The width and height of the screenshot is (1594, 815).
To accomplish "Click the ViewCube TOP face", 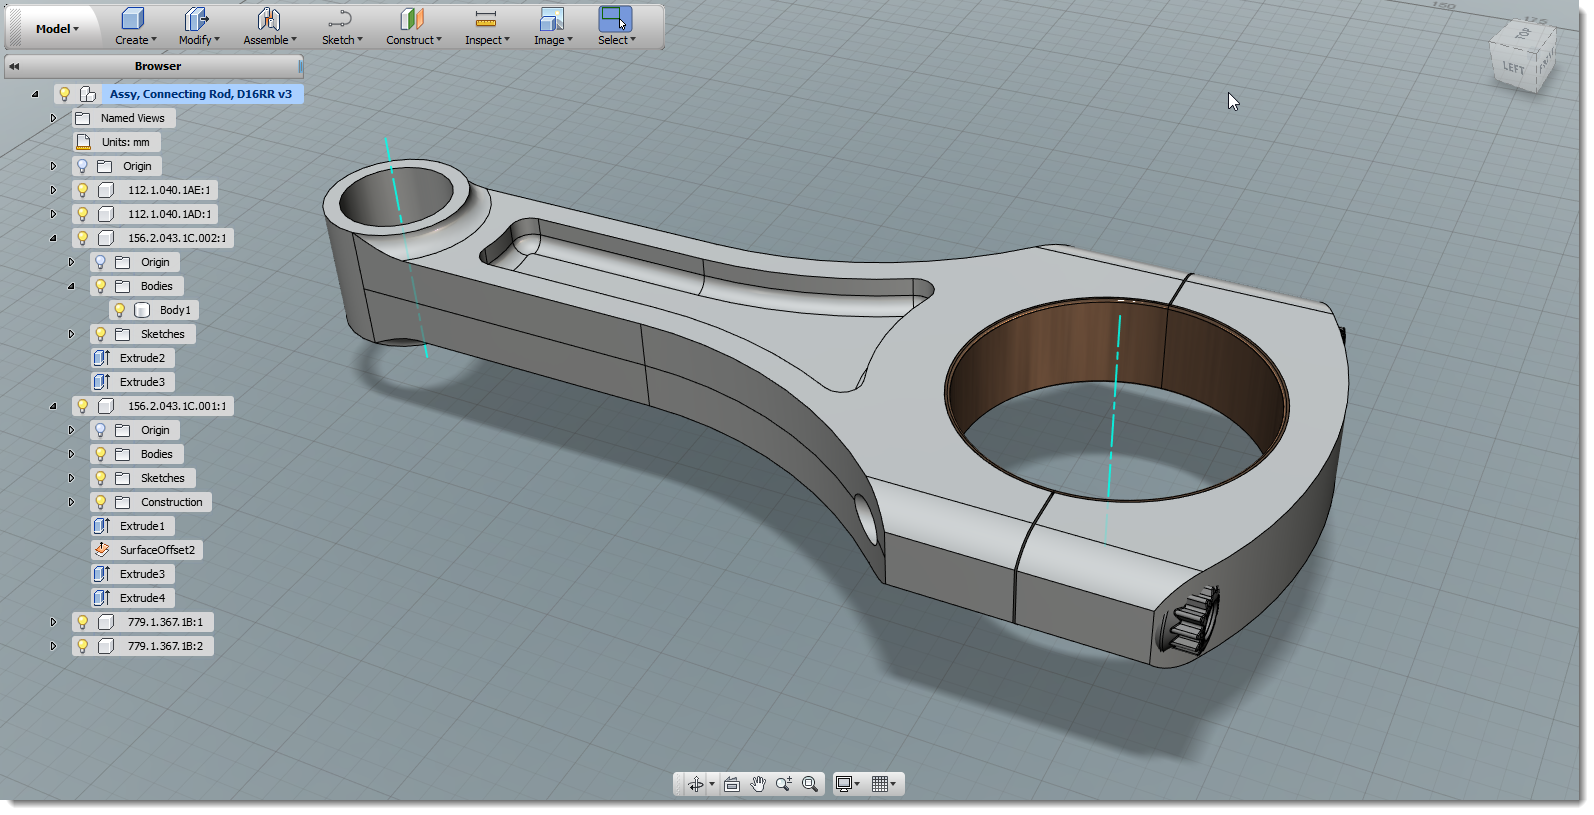I will [1524, 33].
